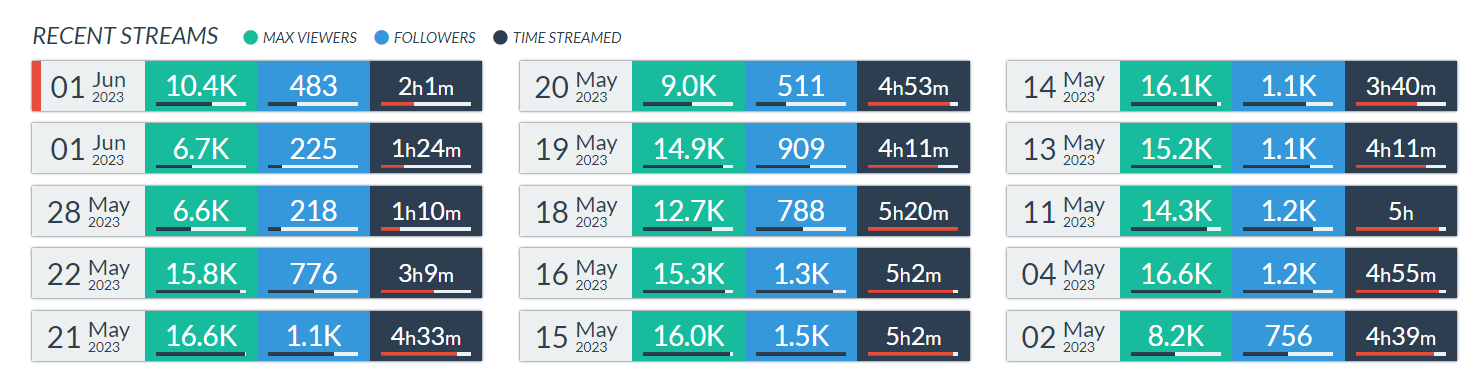Click the Recent Streams heading
Screen dimensions: 1479x374
126,37
